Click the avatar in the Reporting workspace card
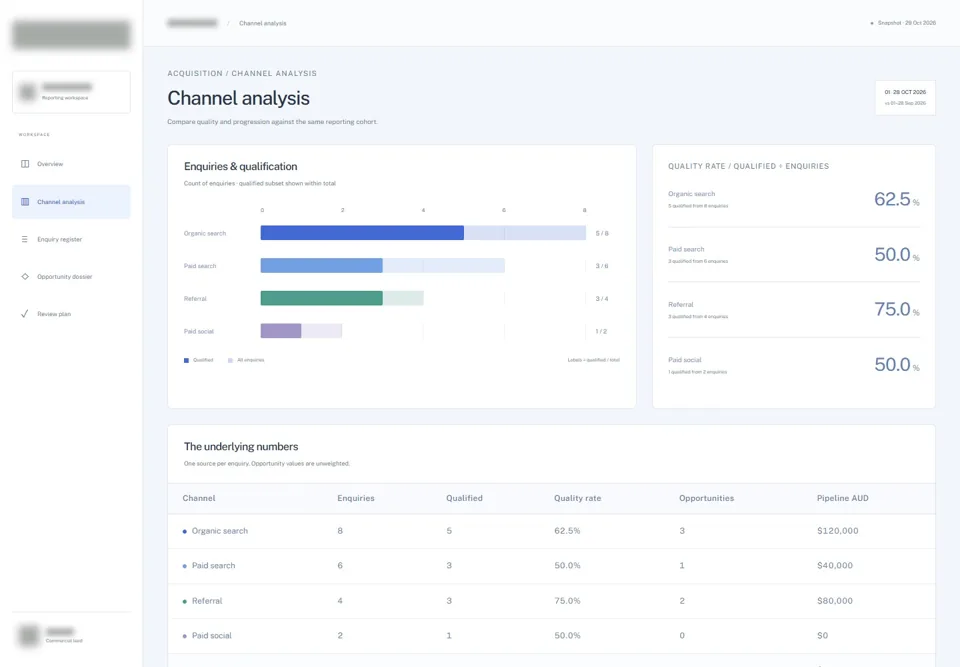 point(28,92)
